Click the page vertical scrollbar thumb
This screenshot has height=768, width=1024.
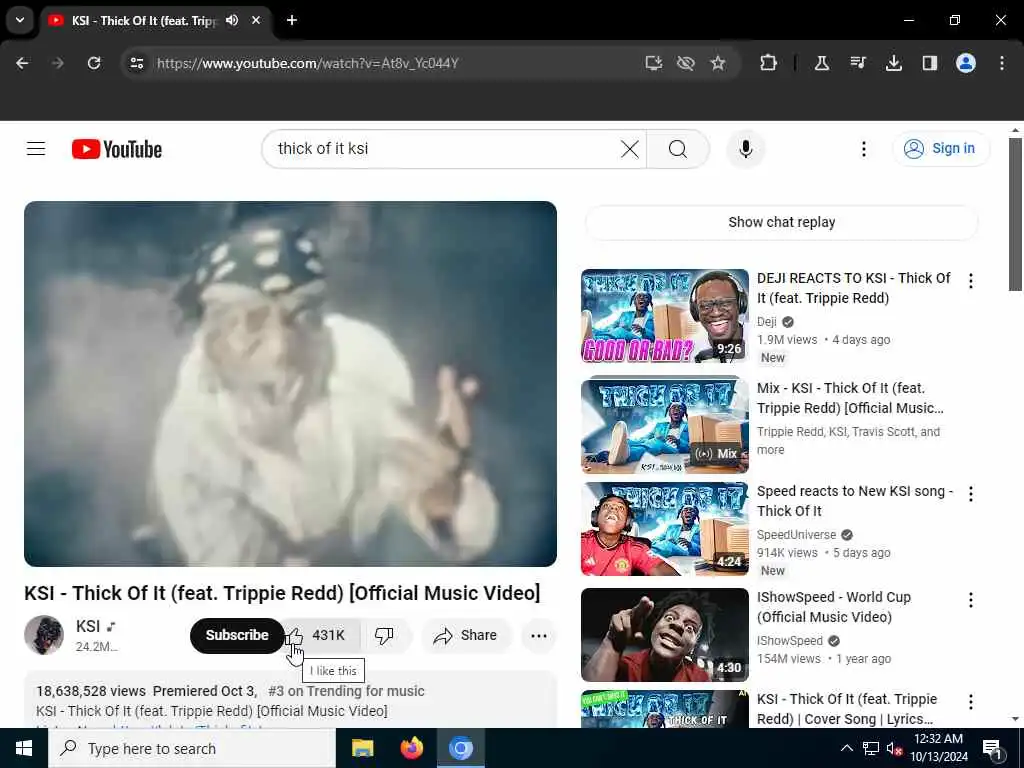tap(1015, 214)
